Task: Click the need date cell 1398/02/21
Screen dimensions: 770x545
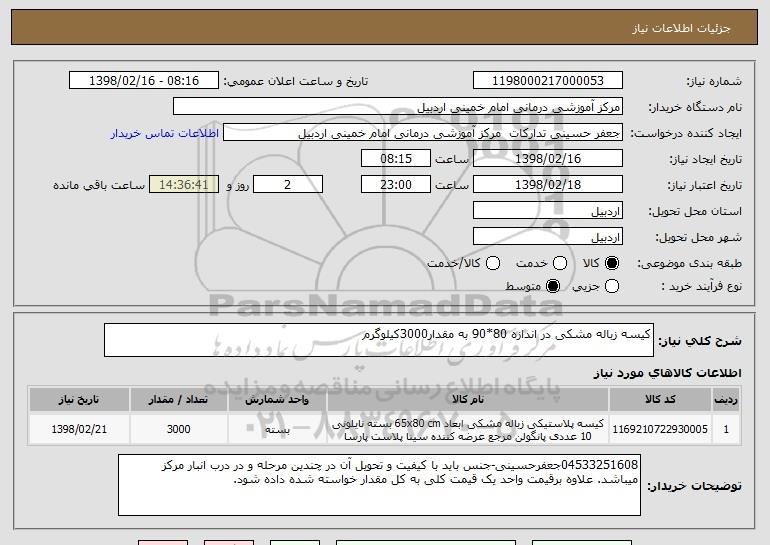Action: 79,429
